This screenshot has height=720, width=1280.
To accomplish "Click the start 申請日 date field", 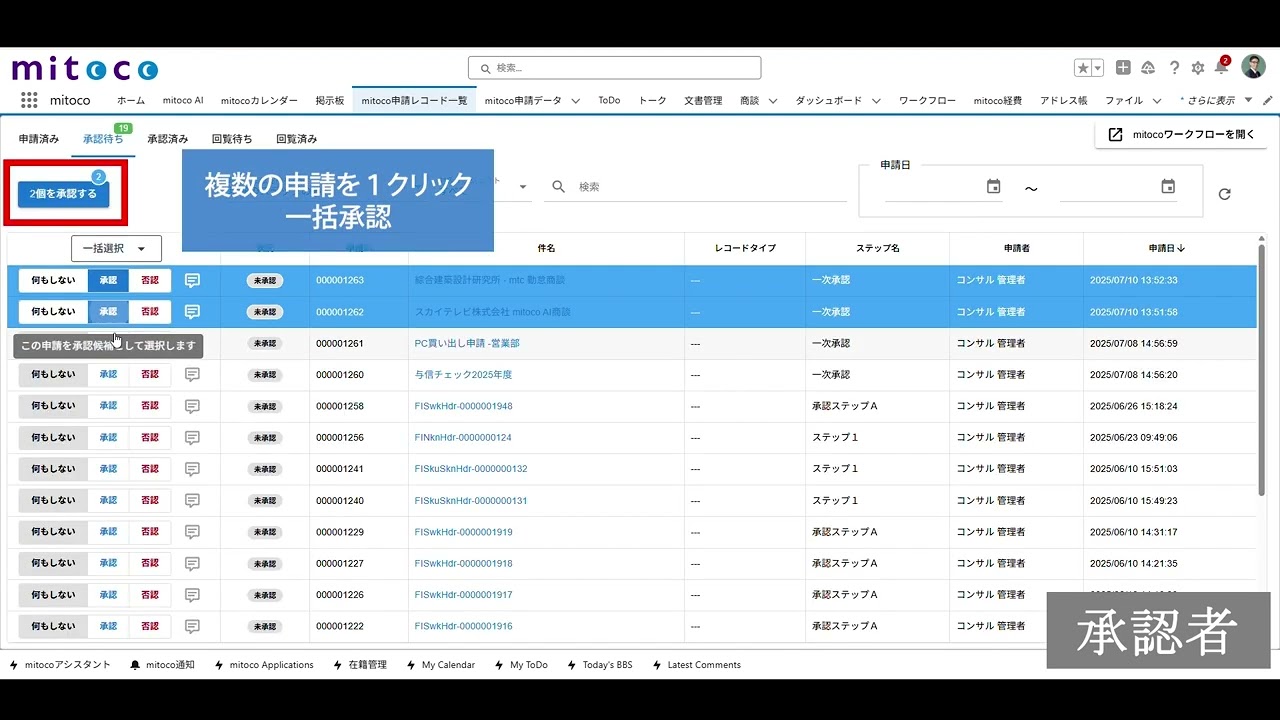I will click(934, 187).
